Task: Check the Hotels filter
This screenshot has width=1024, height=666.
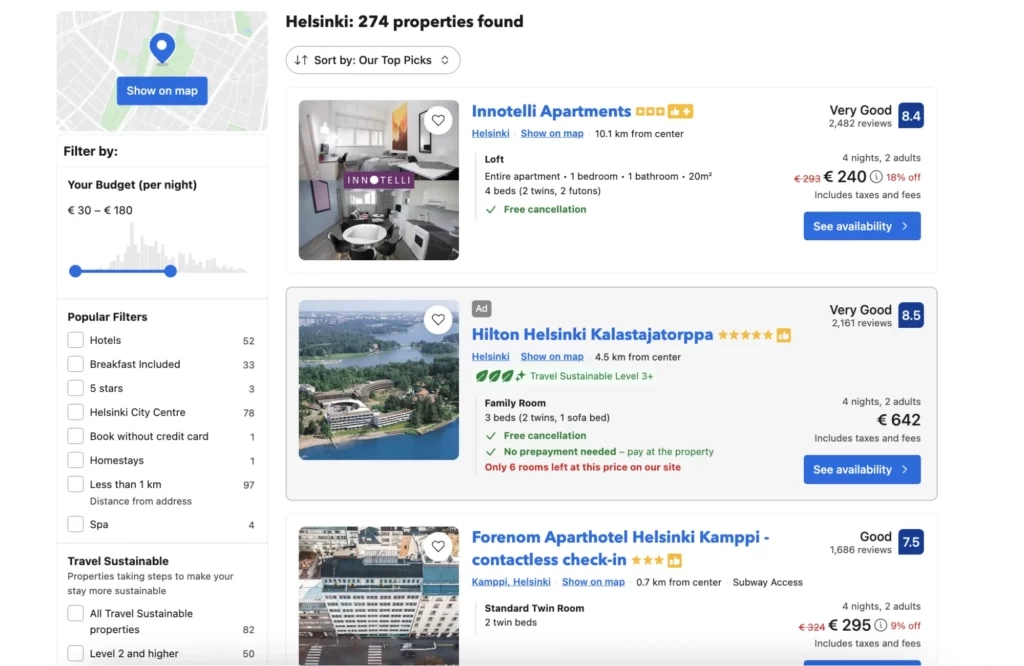Action: point(76,340)
